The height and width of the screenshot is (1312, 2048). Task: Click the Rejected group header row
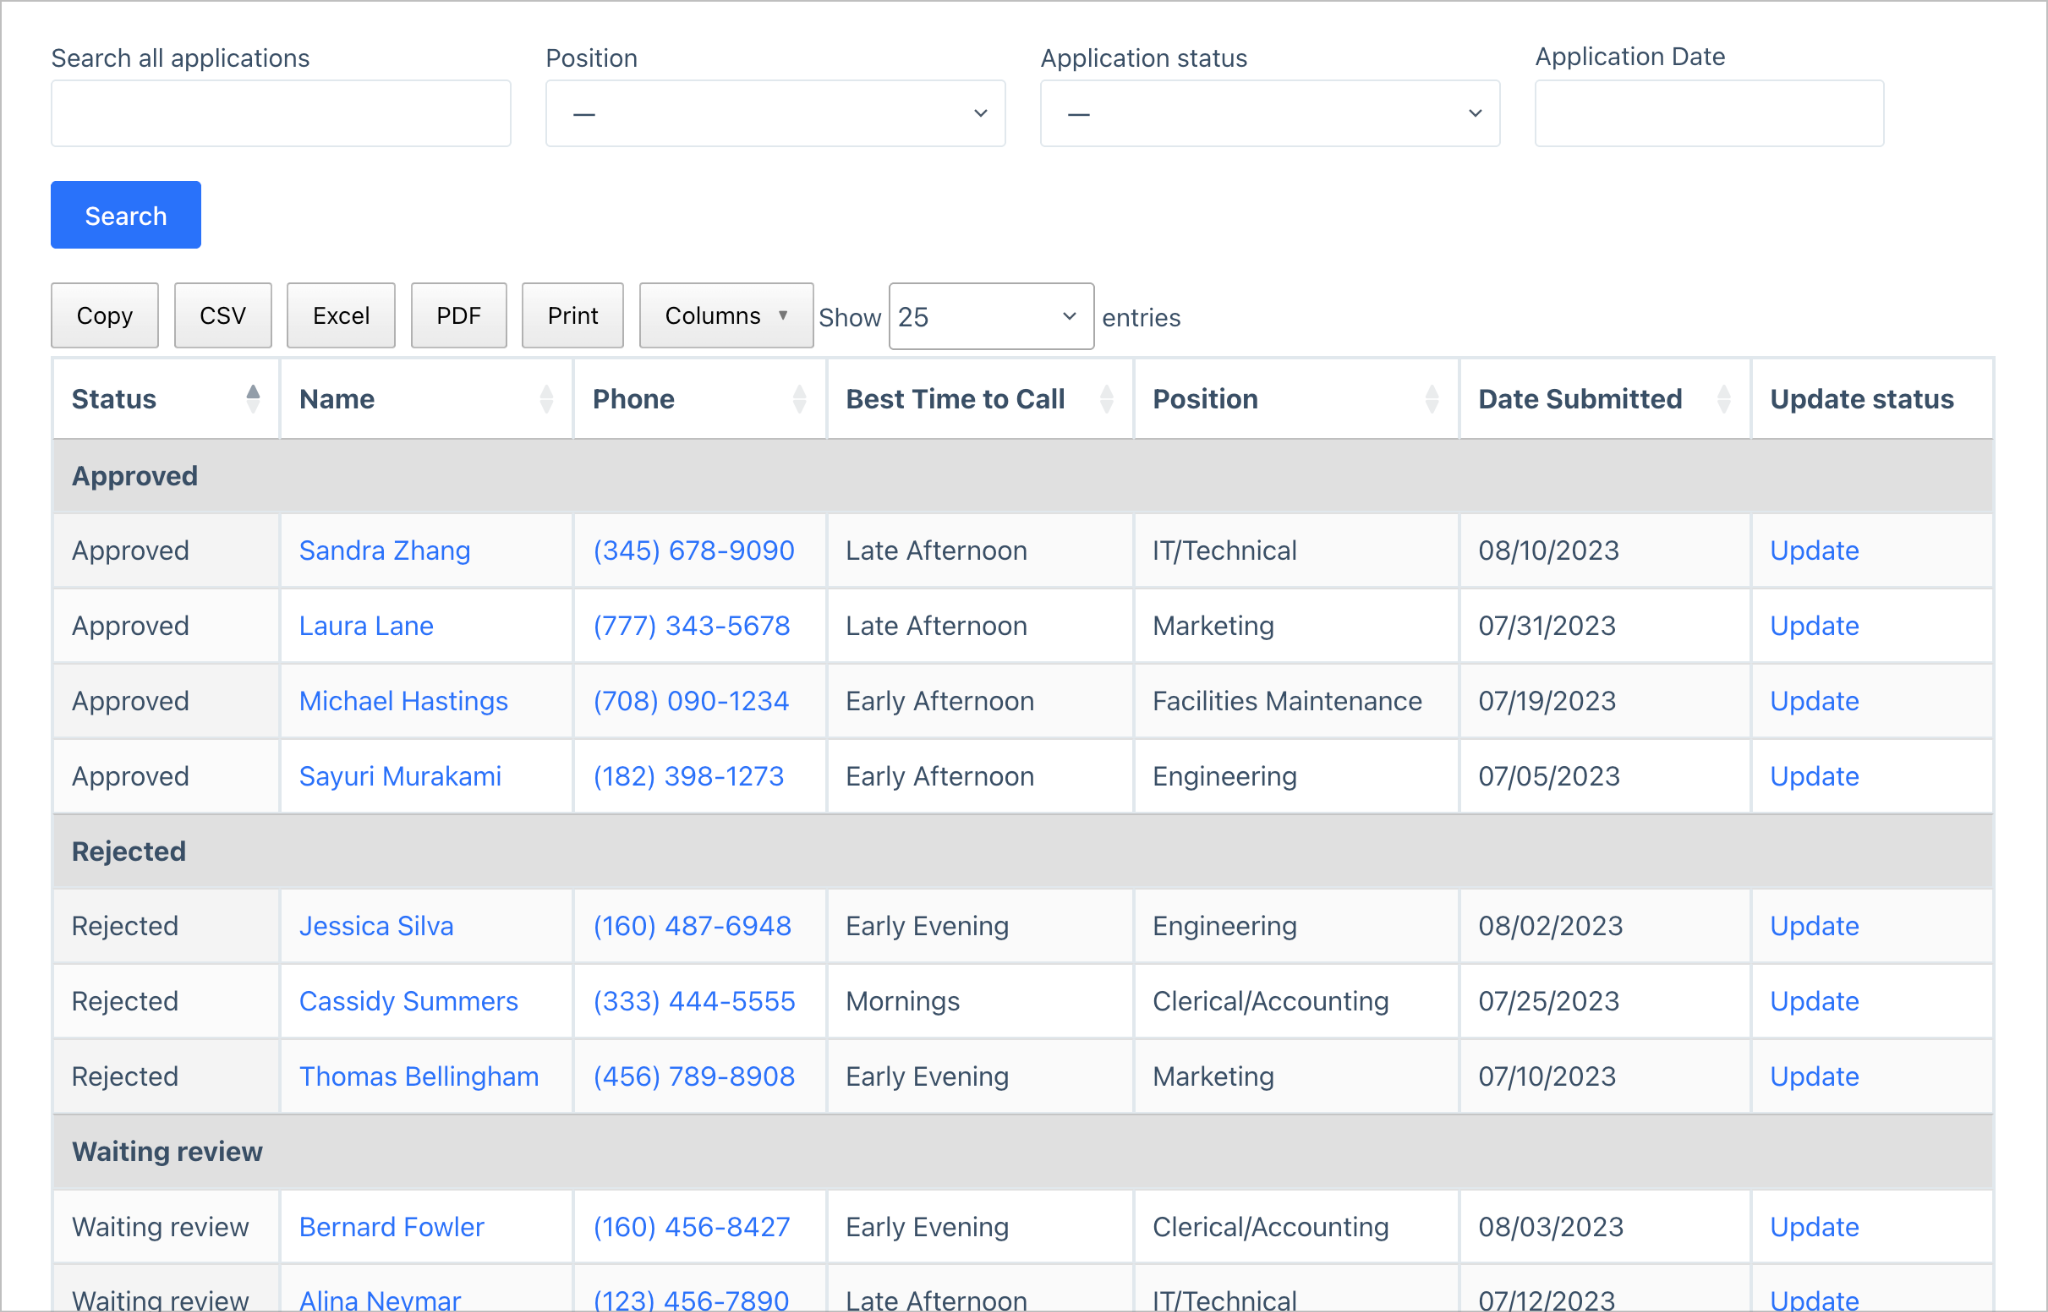1023,851
